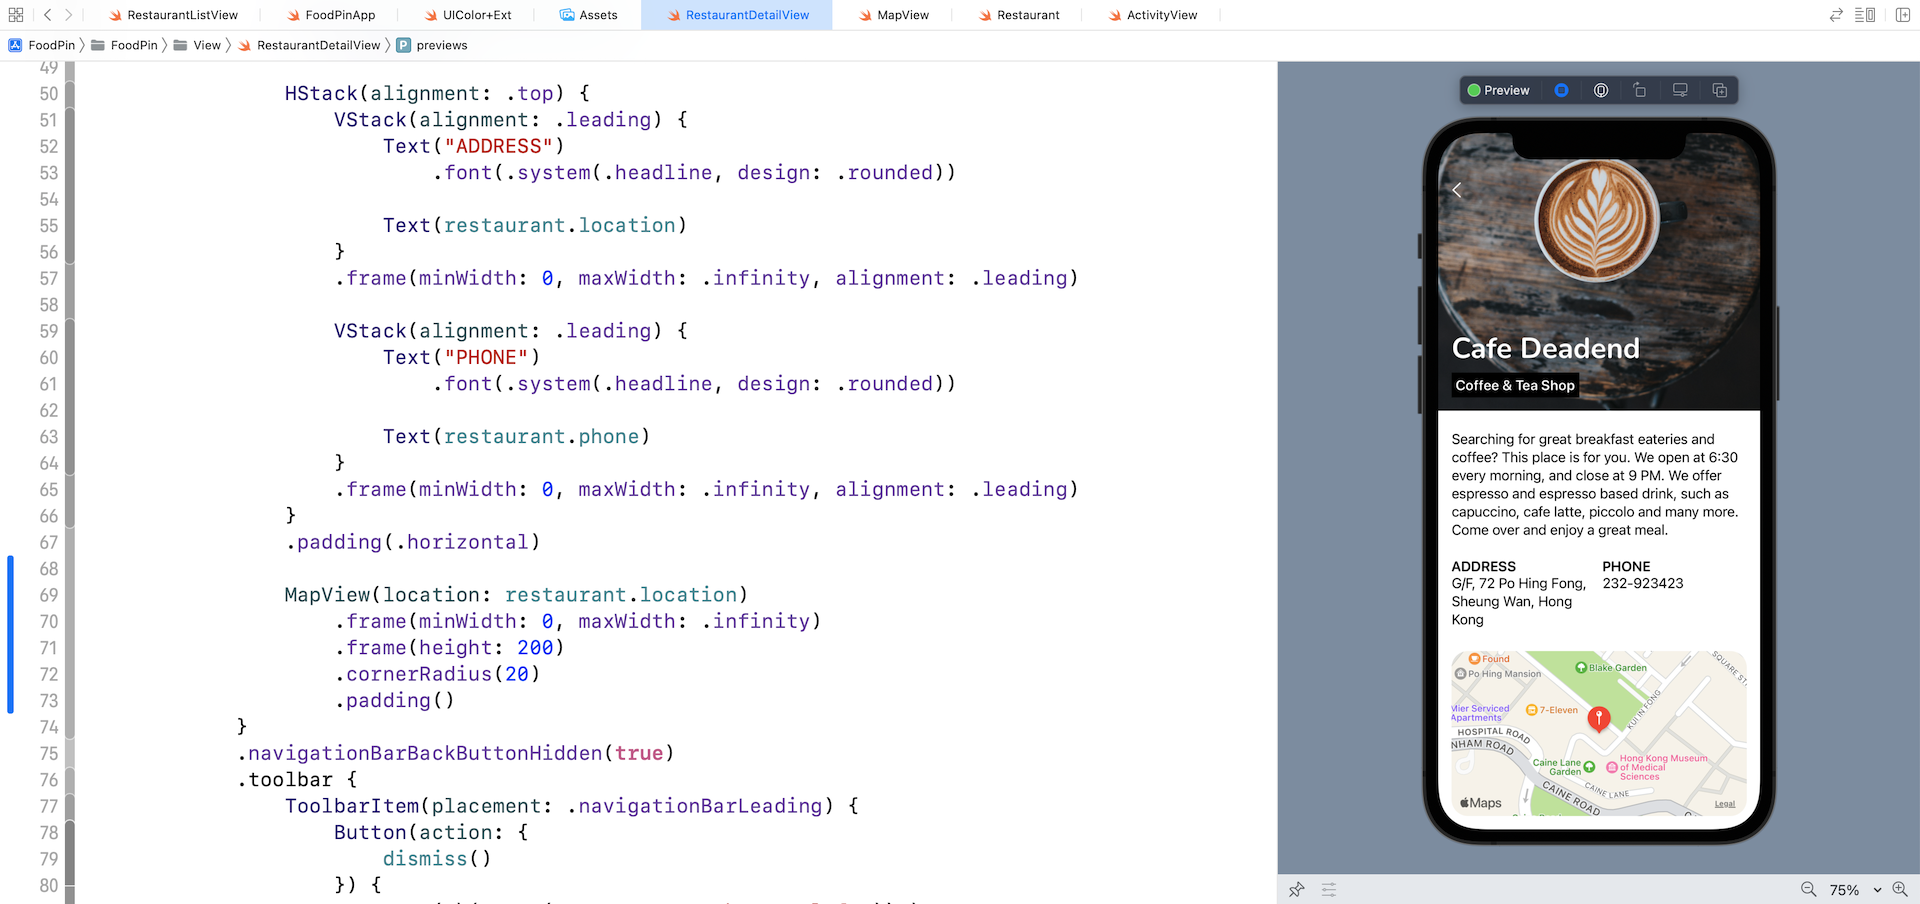Viewport: 1920px width, 904px height.
Task: Rotate preview device orientation
Action: 1640,90
